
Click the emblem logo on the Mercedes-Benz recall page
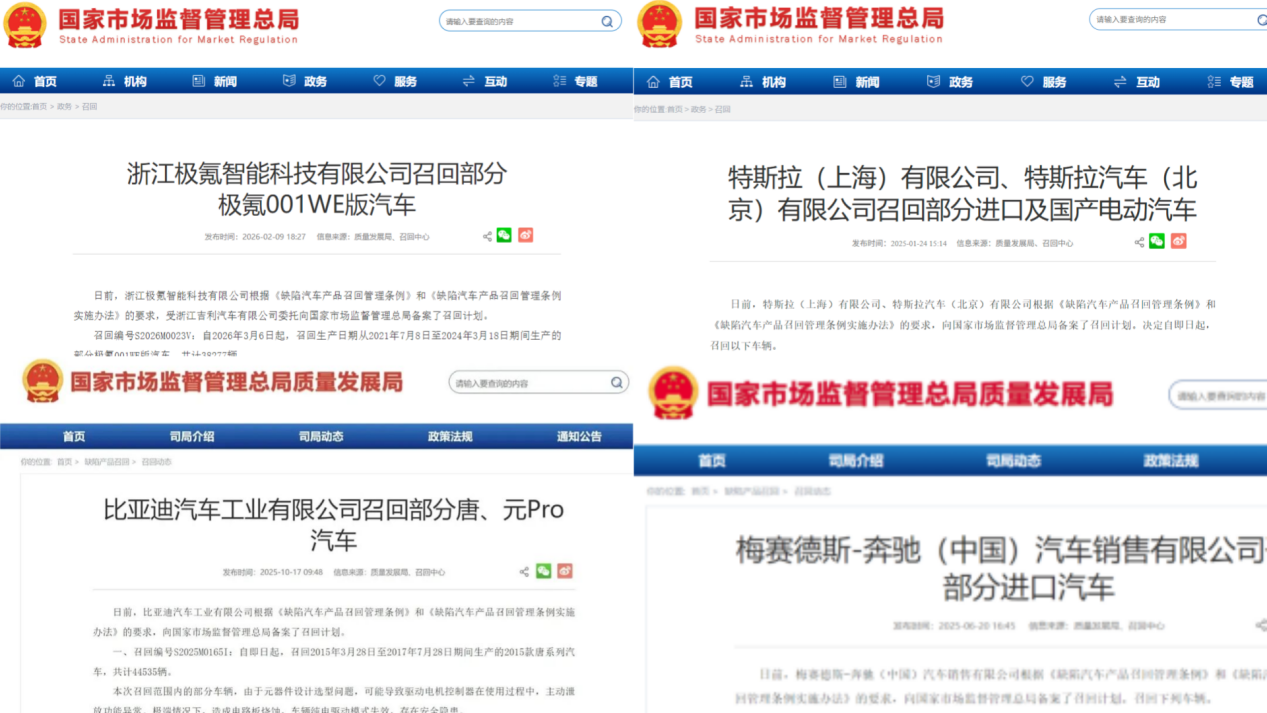coord(673,392)
